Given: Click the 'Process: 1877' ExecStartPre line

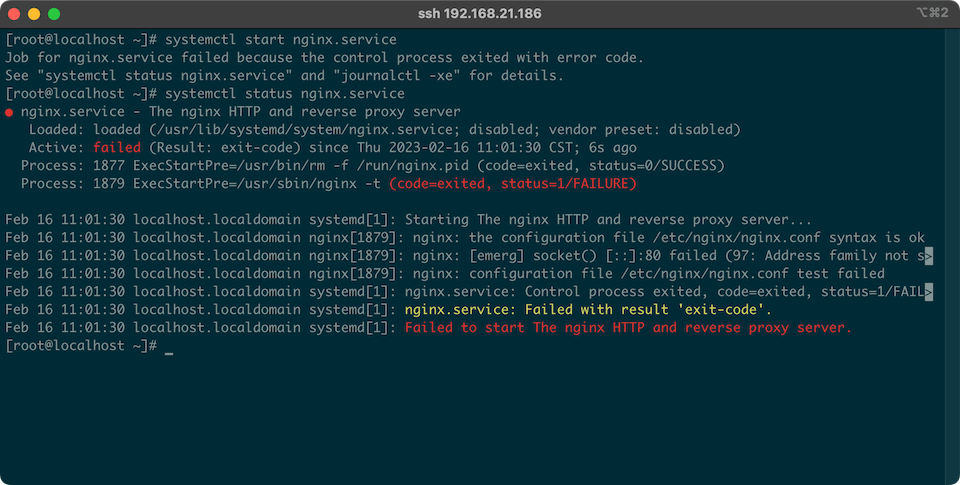Looking at the screenshot, I should tap(372, 166).
